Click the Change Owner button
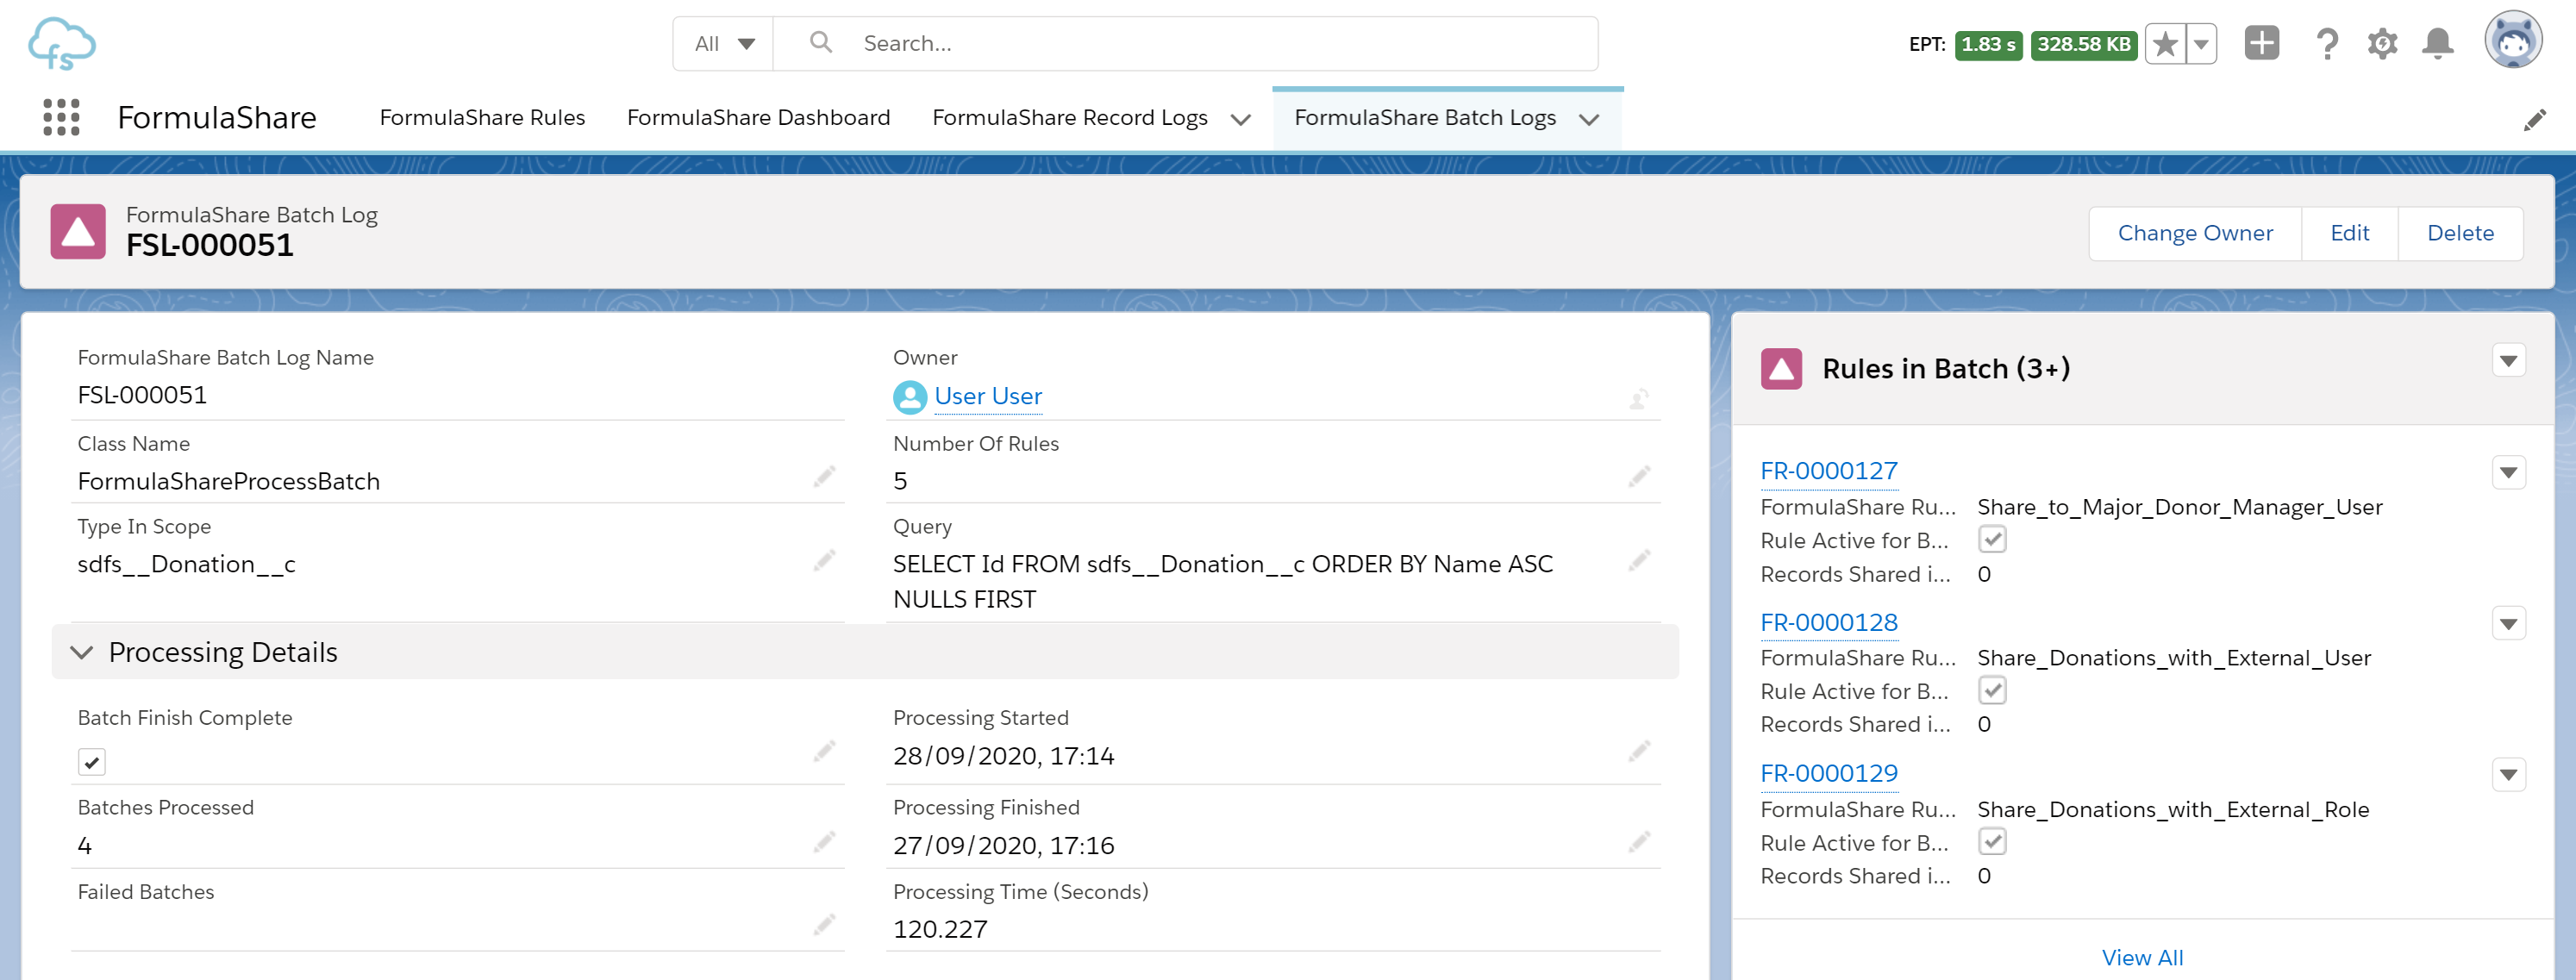2576x980 pixels. 2194,233
